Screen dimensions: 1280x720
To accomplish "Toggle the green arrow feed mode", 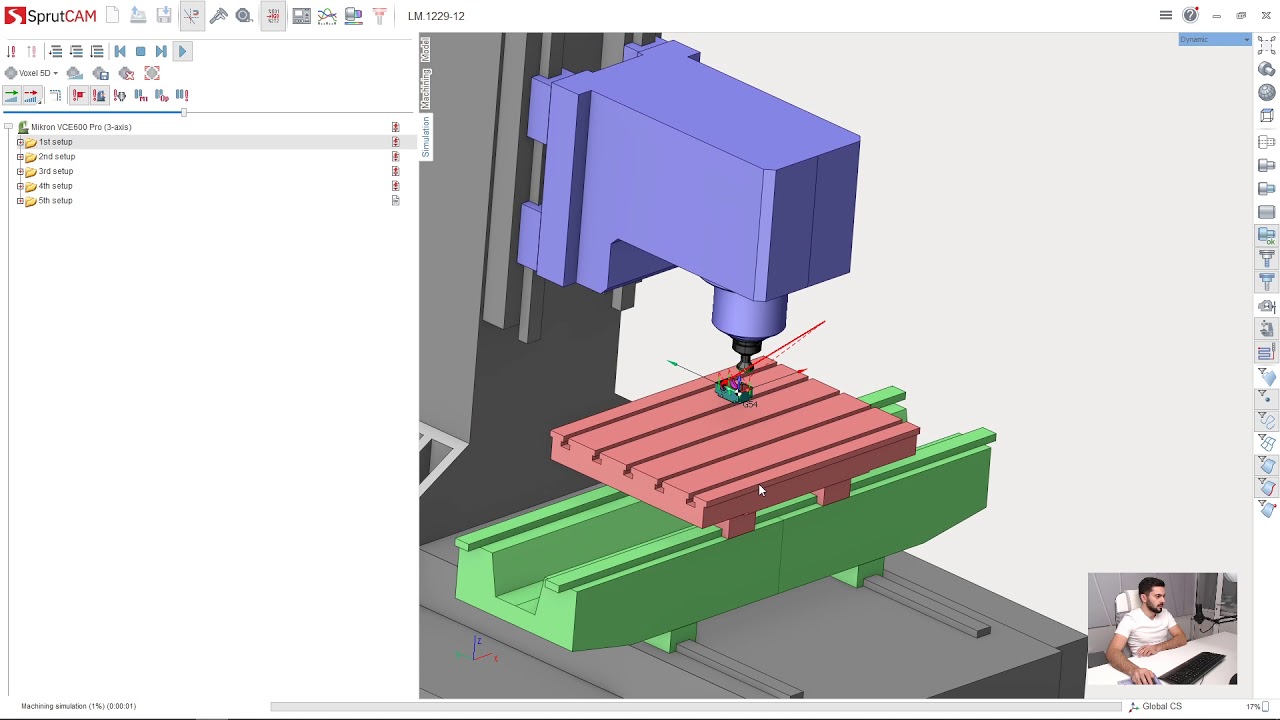I will 11,95.
